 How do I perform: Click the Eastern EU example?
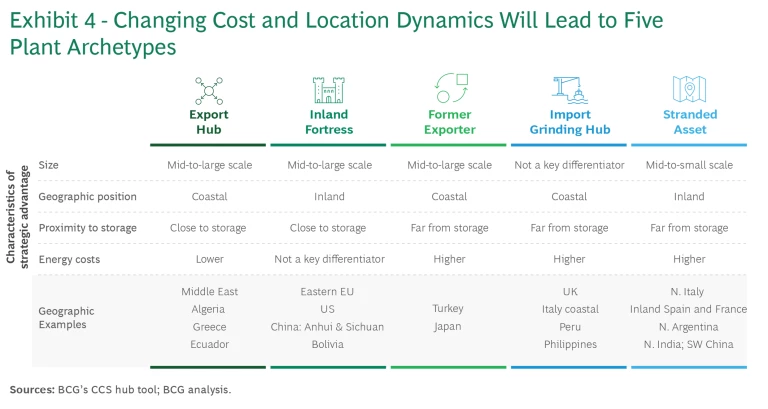(327, 291)
